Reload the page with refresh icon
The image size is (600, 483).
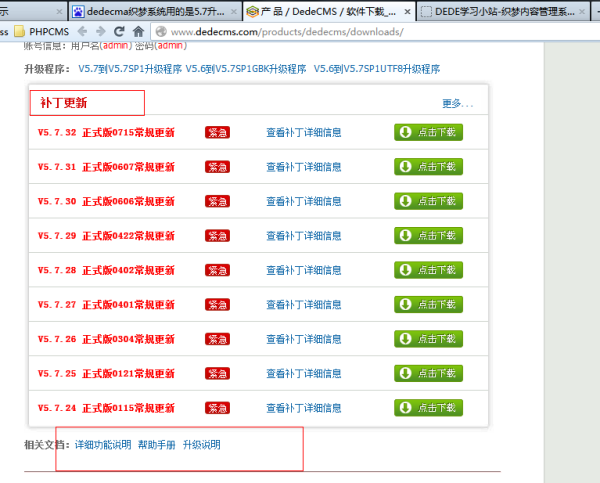120,32
